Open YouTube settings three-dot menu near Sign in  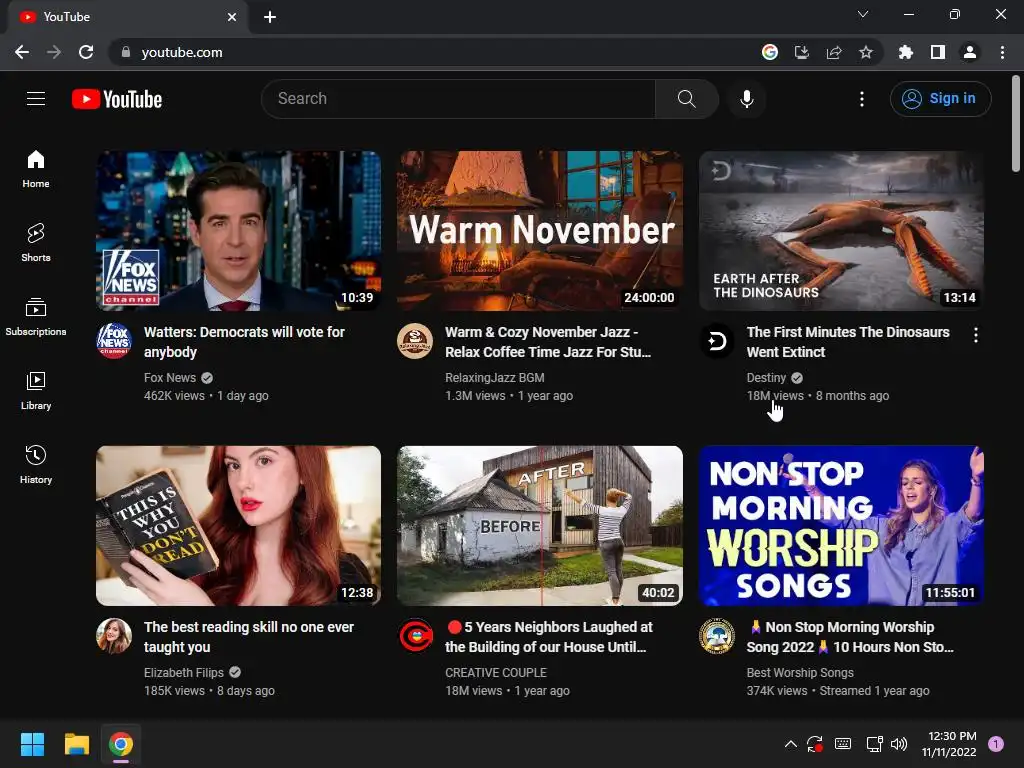click(x=862, y=99)
